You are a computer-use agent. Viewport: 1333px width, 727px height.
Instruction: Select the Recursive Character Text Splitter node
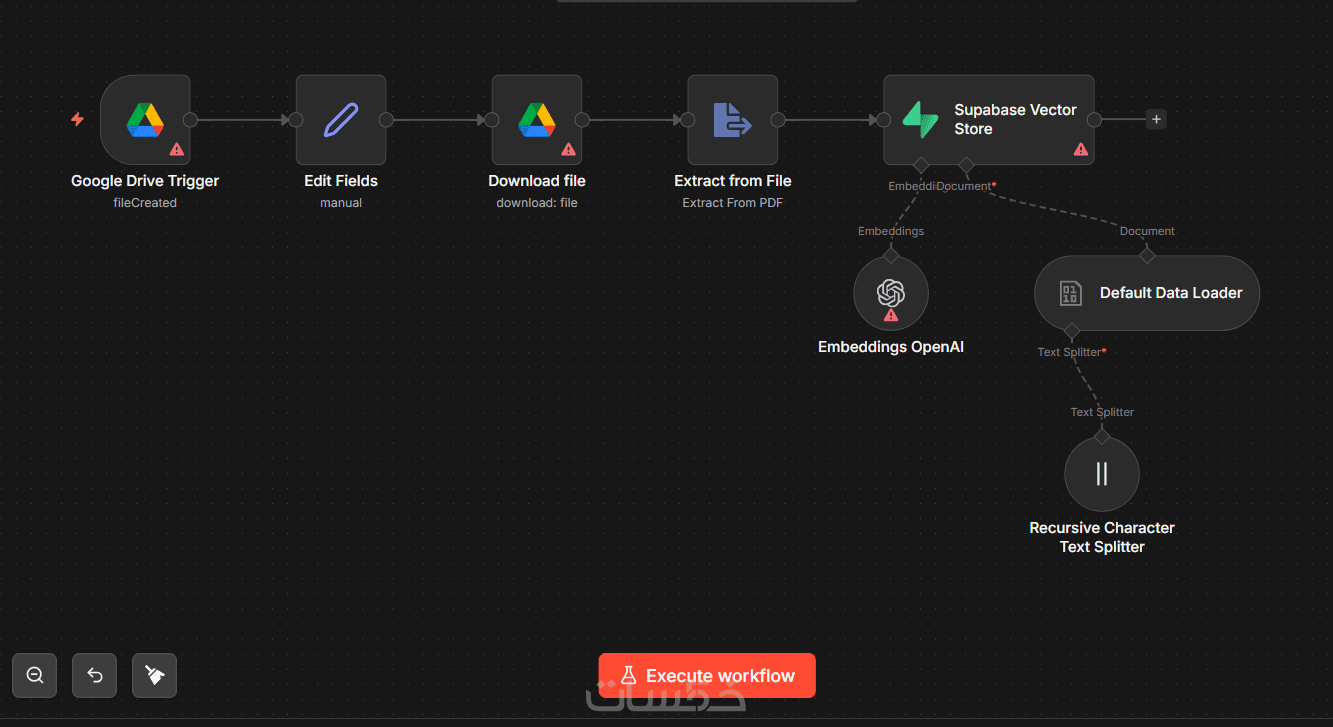point(1102,473)
